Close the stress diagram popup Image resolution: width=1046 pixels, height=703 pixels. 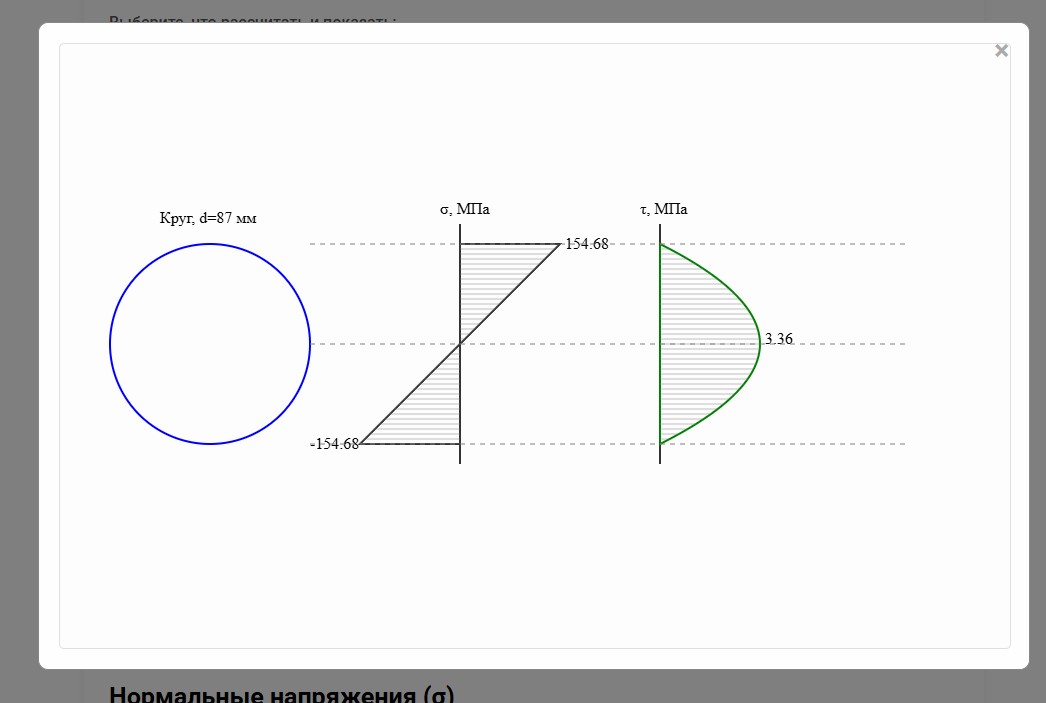[x=1001, y=51]
